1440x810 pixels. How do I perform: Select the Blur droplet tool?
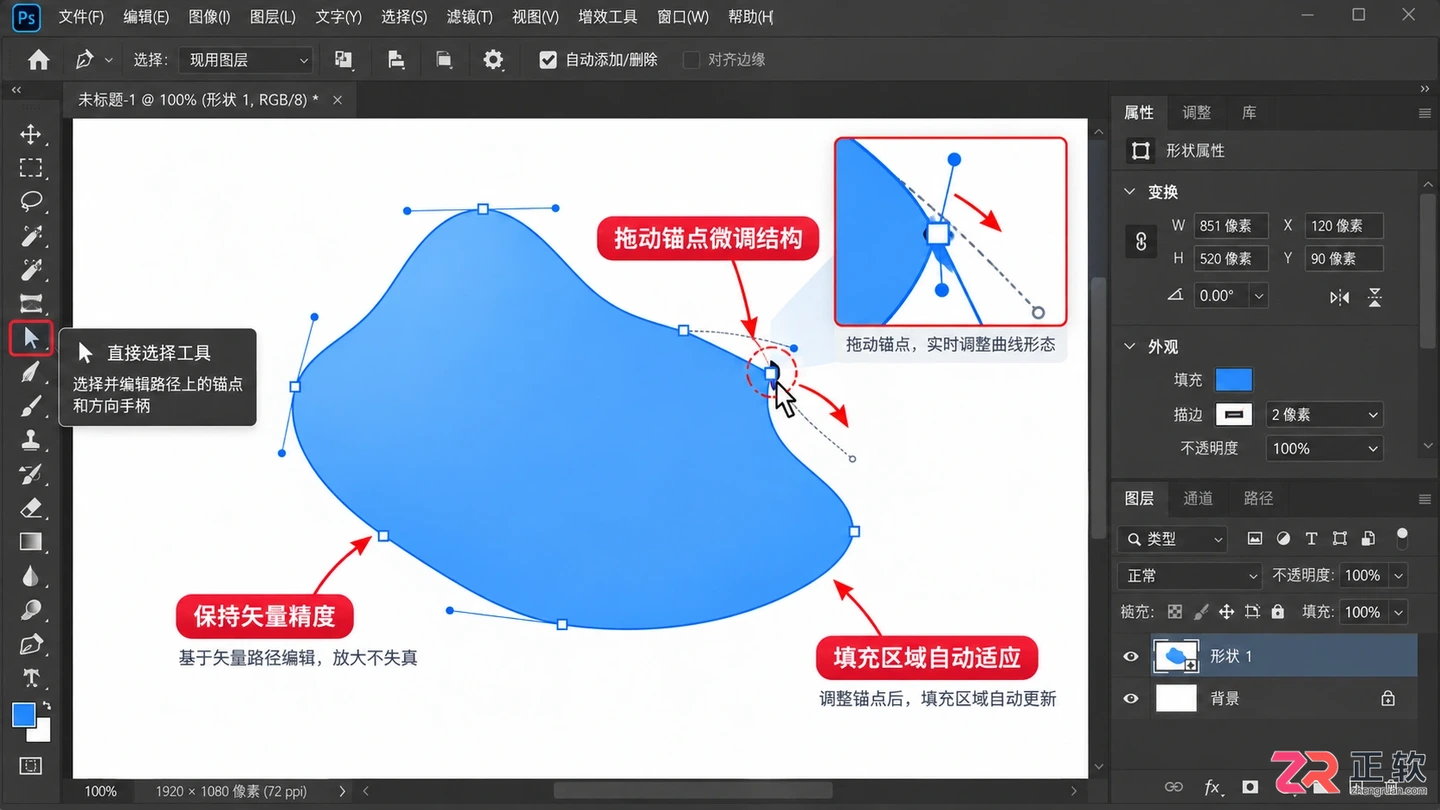tap(31, 576)
